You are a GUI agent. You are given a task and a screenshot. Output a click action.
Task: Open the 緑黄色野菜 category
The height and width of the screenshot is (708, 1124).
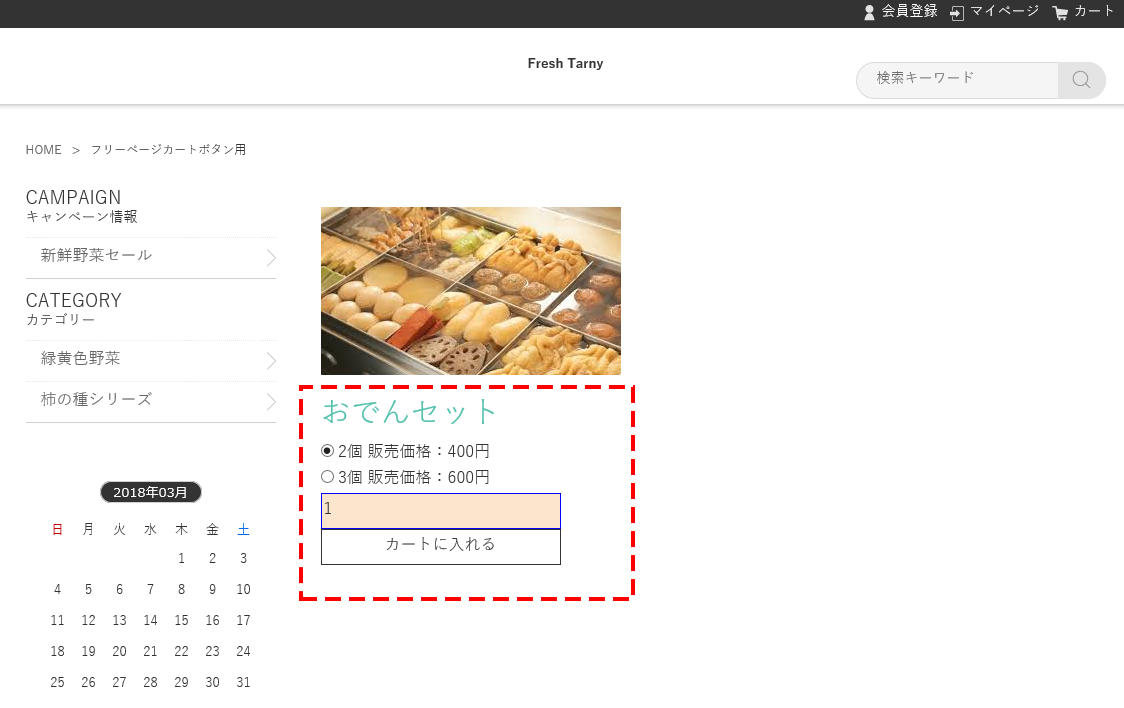[x=151, y=360]
